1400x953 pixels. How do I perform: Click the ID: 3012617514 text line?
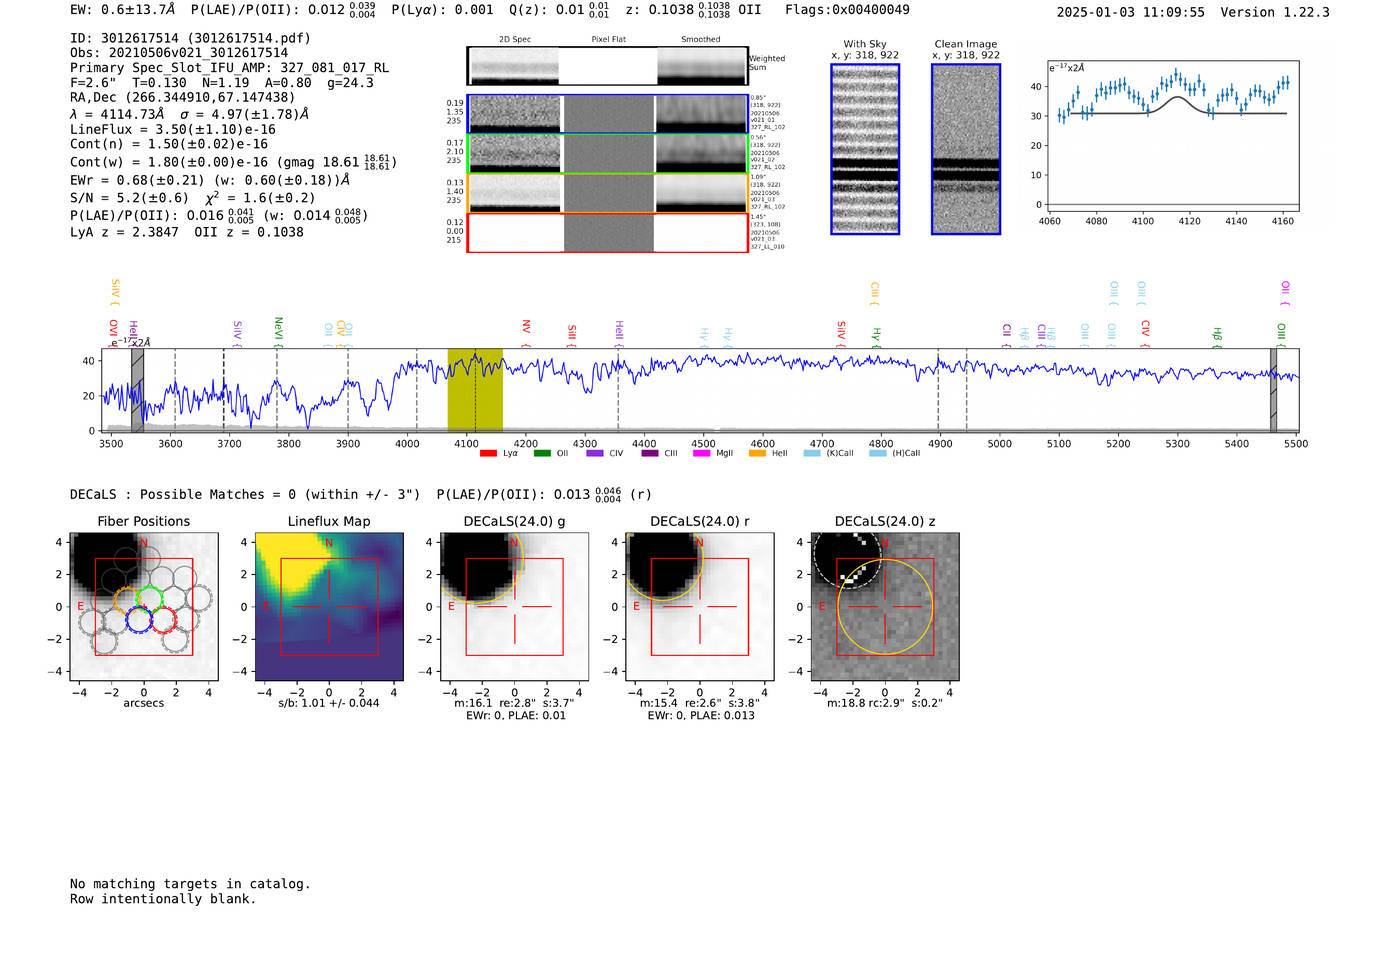(x=190, y=38)
